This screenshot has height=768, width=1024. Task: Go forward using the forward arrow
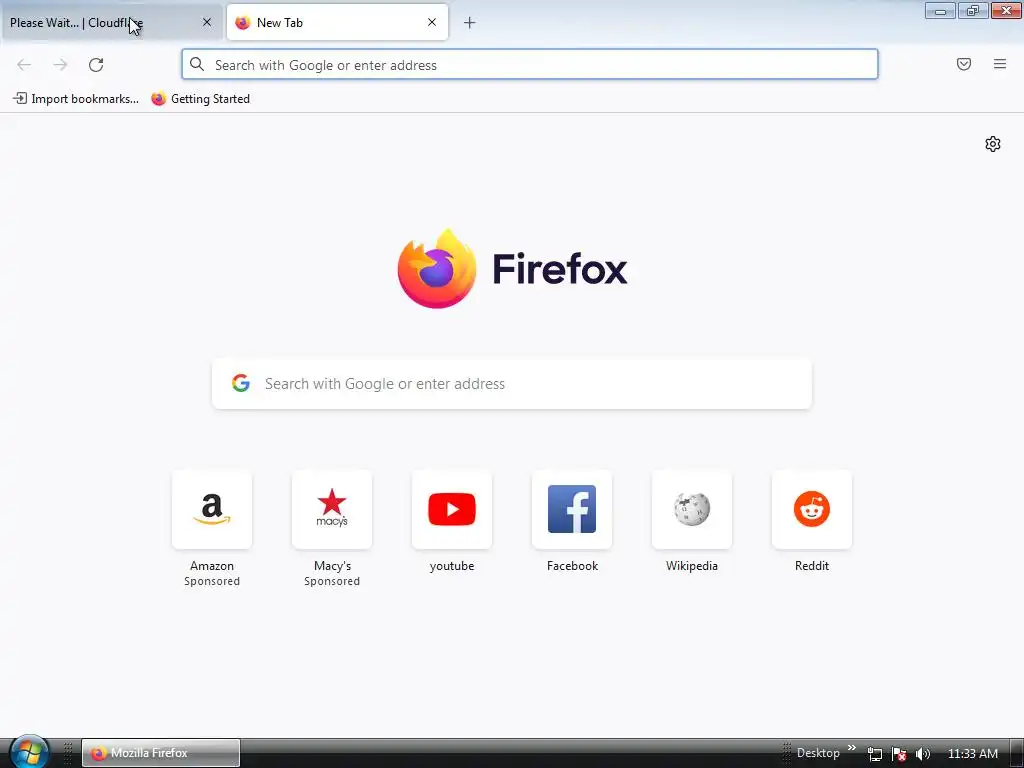pos(60,65)
